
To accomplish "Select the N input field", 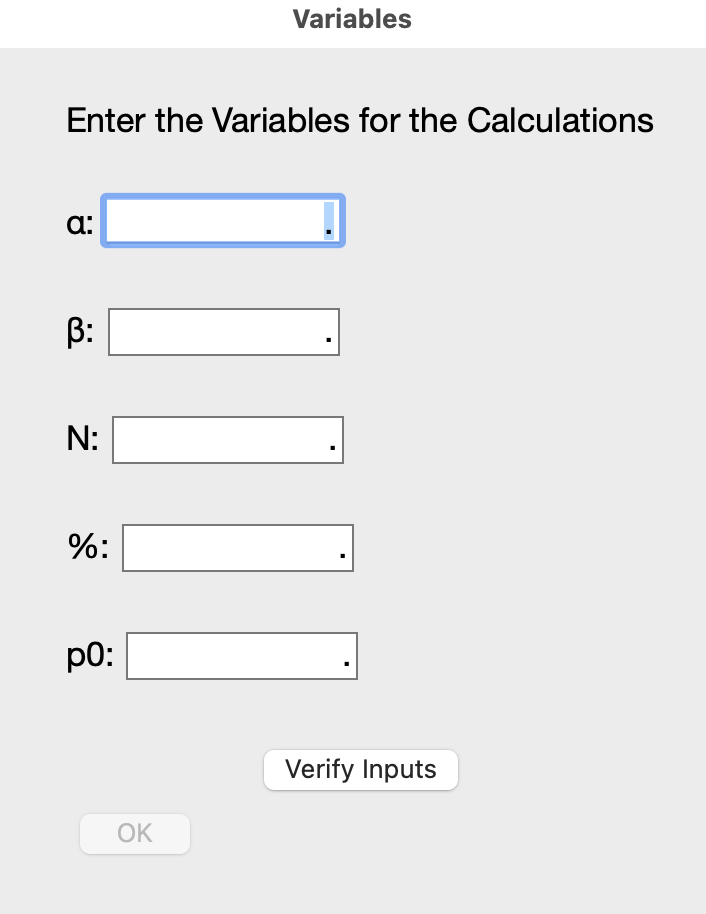I will pyautogui.click(x=219, y=440).
